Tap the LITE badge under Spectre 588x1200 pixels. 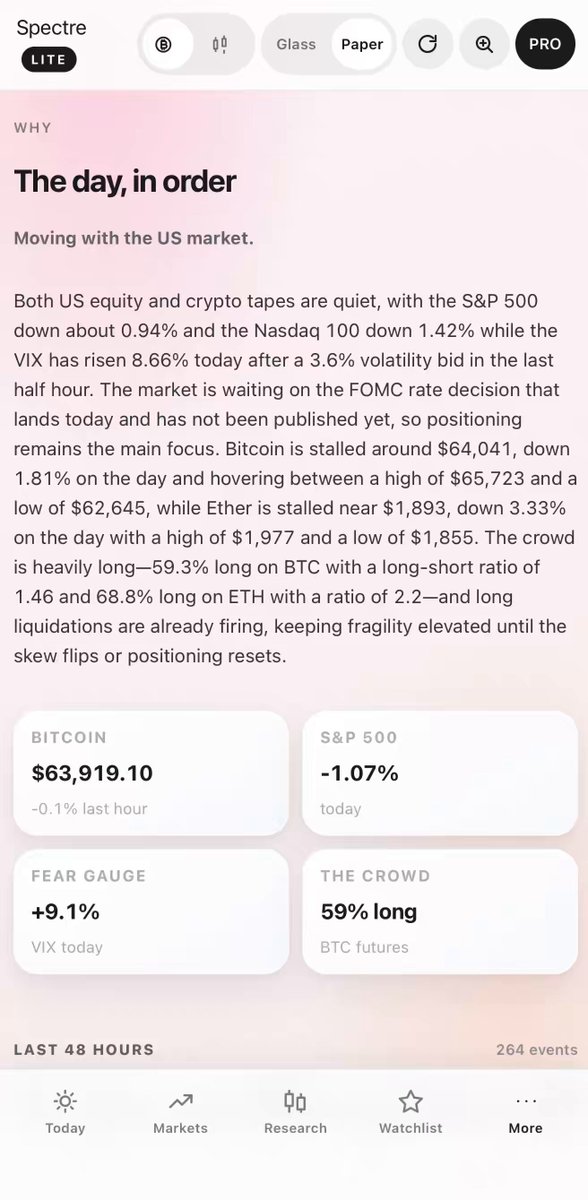(47, 60)
